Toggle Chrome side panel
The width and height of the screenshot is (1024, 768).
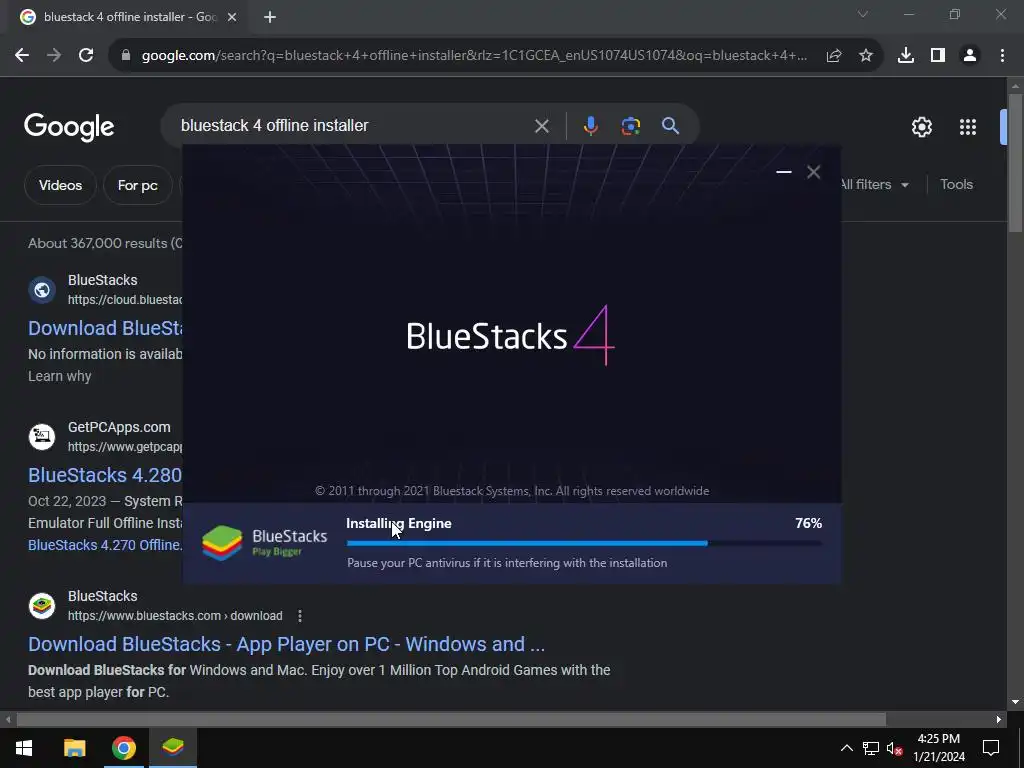[938, 56]
